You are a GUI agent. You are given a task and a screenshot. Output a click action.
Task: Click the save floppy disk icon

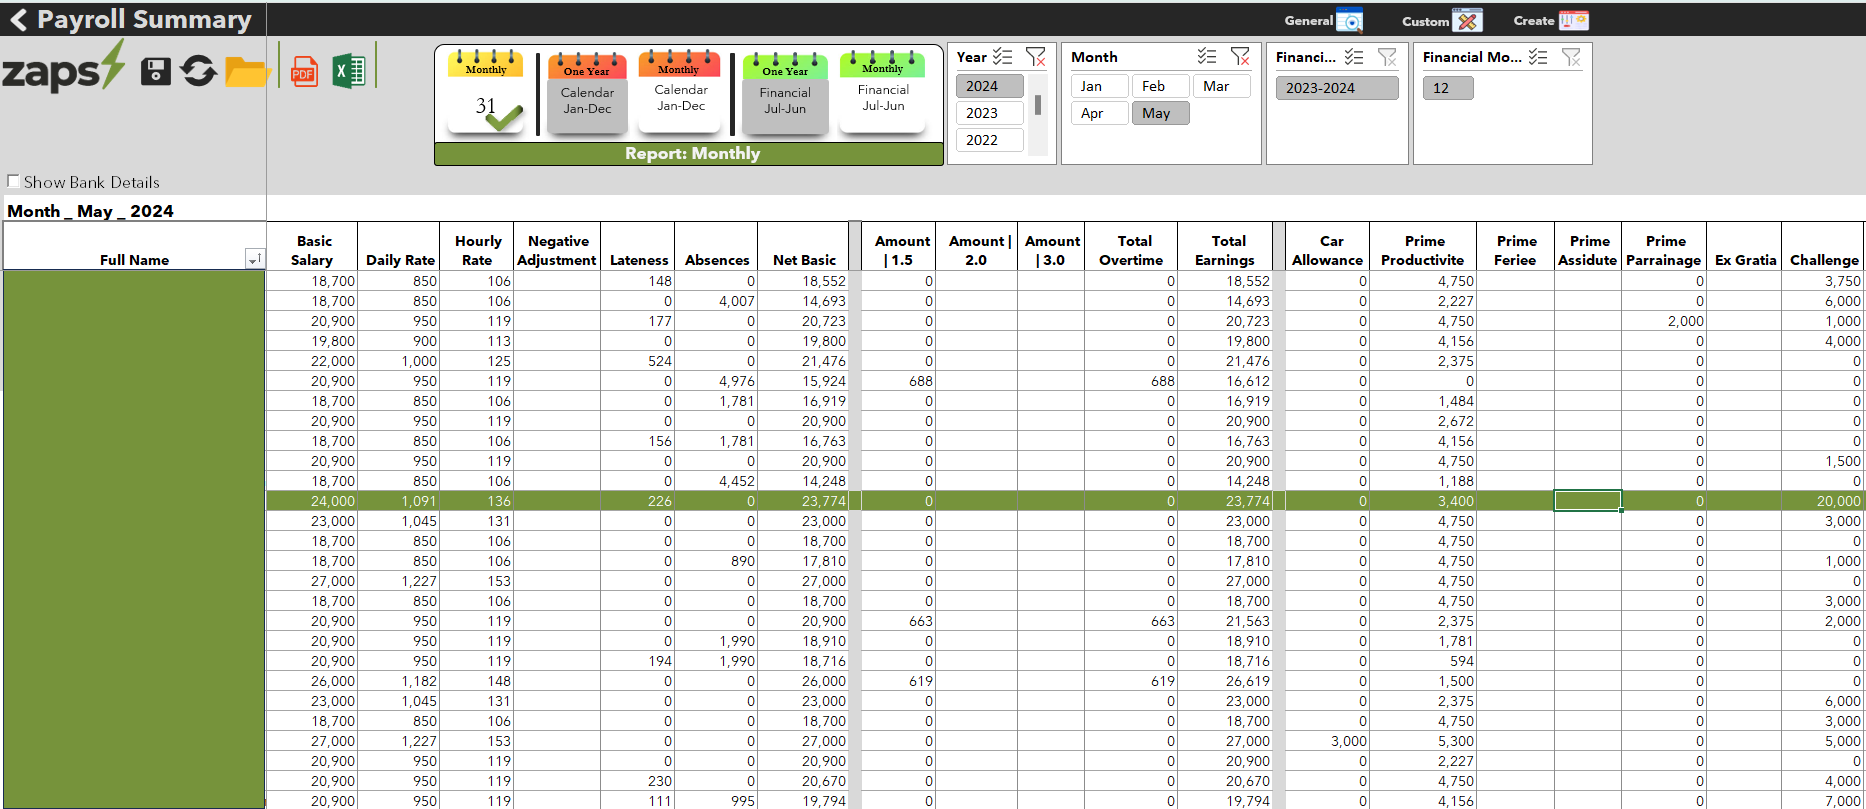click(155, 71)
